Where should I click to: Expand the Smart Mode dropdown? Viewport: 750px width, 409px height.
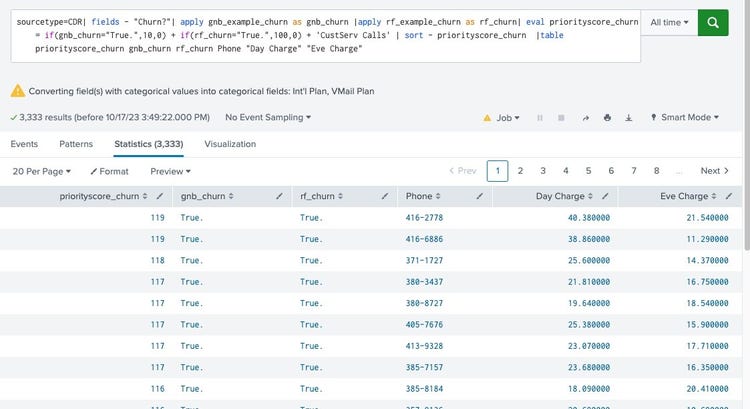click(x=690, y=118)
